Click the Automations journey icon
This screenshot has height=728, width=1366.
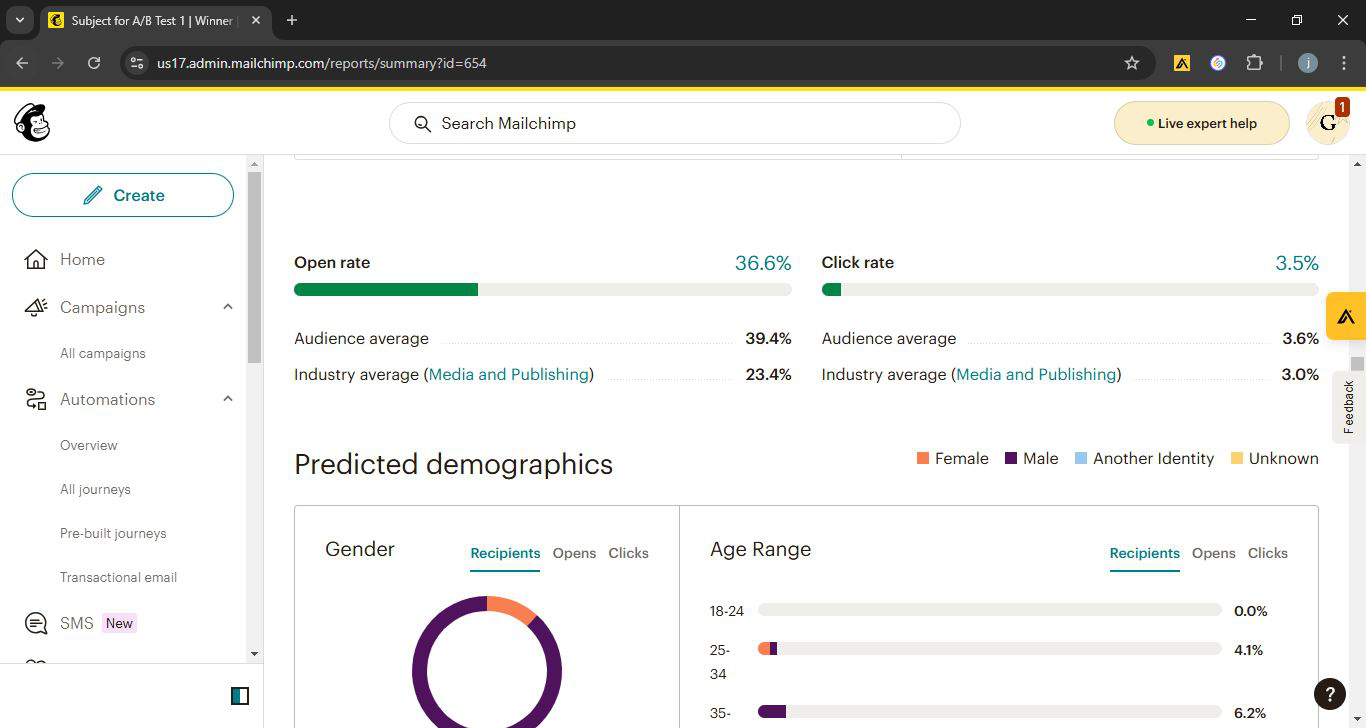click(x=36, y=400)
